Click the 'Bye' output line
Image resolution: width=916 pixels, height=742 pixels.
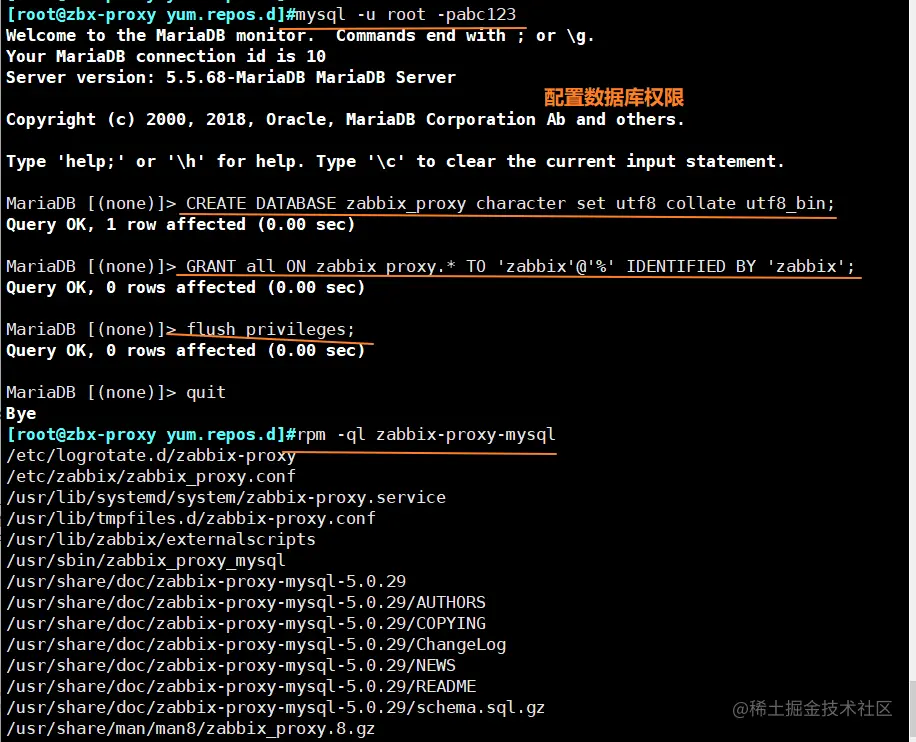coord(21,414)
